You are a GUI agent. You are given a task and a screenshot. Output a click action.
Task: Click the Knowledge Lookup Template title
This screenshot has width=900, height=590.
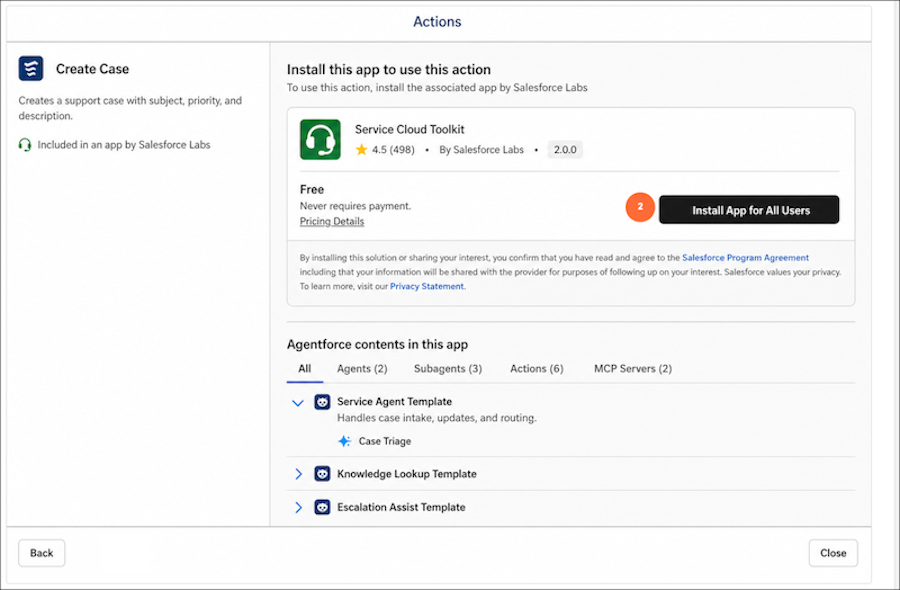406,474
